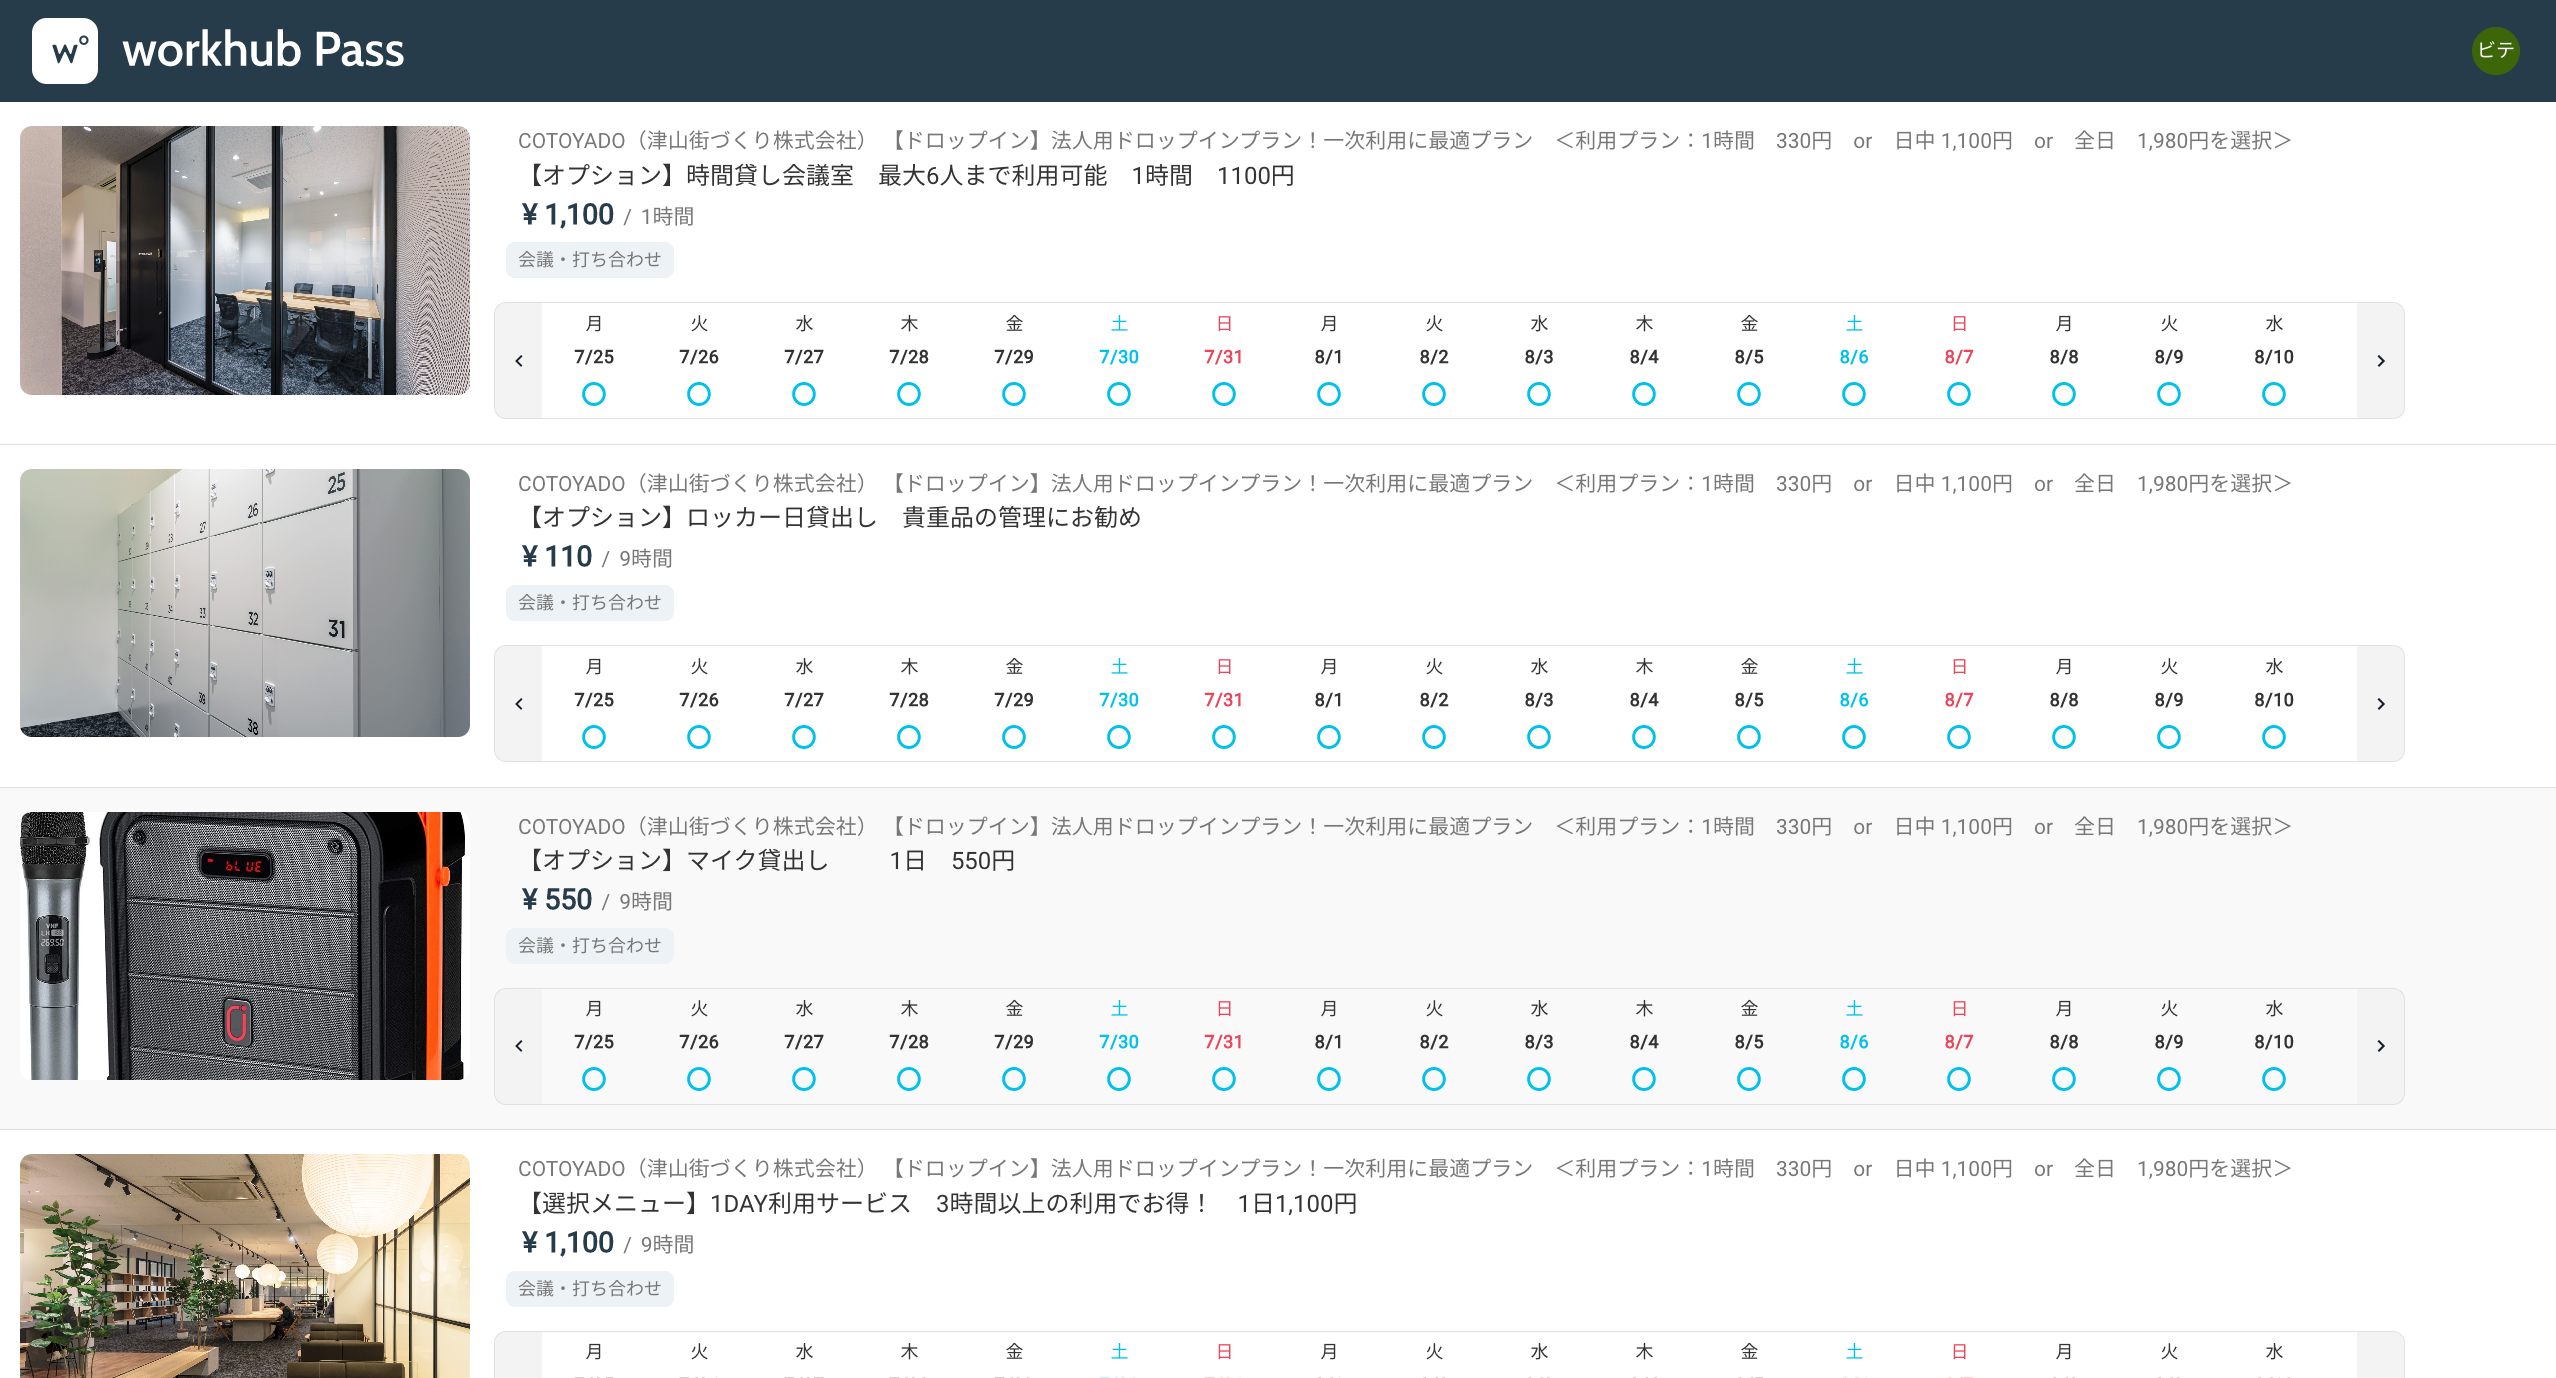This screenshot has width=2556, height=1378.
Task: Select 8/10 availability for the locker rental
Action: coord(2273,737)
